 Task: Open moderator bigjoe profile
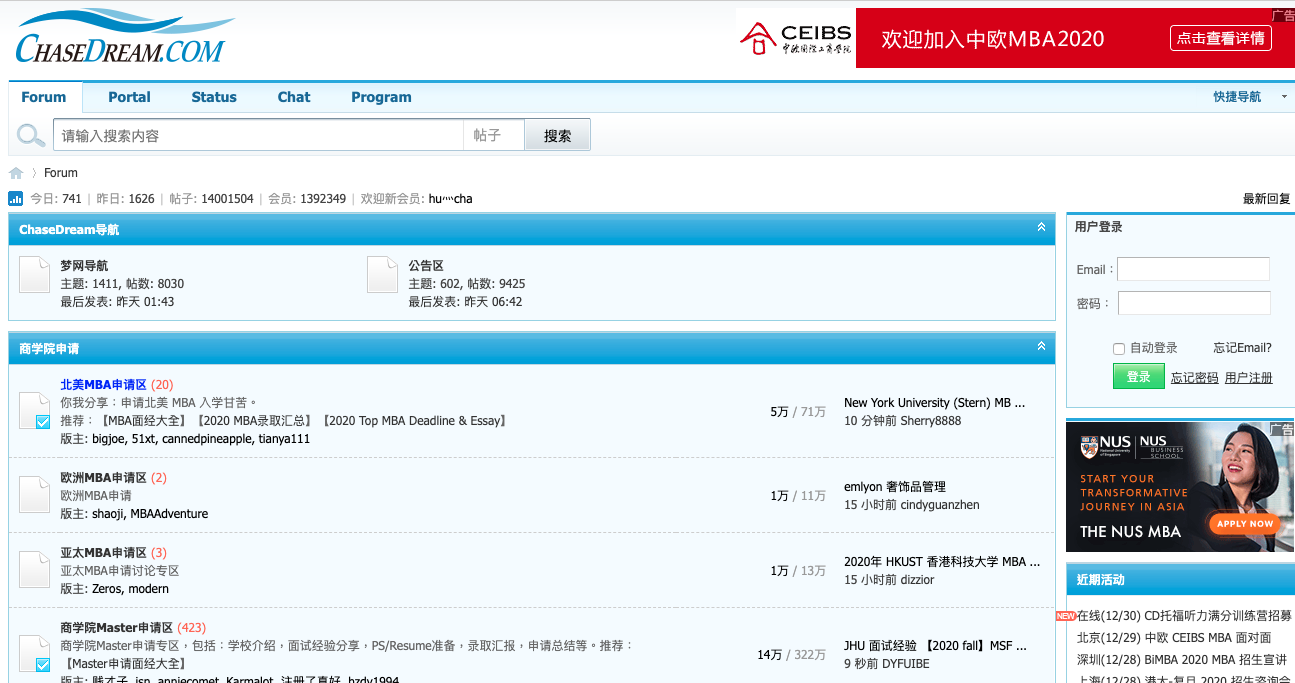[109, 439]
